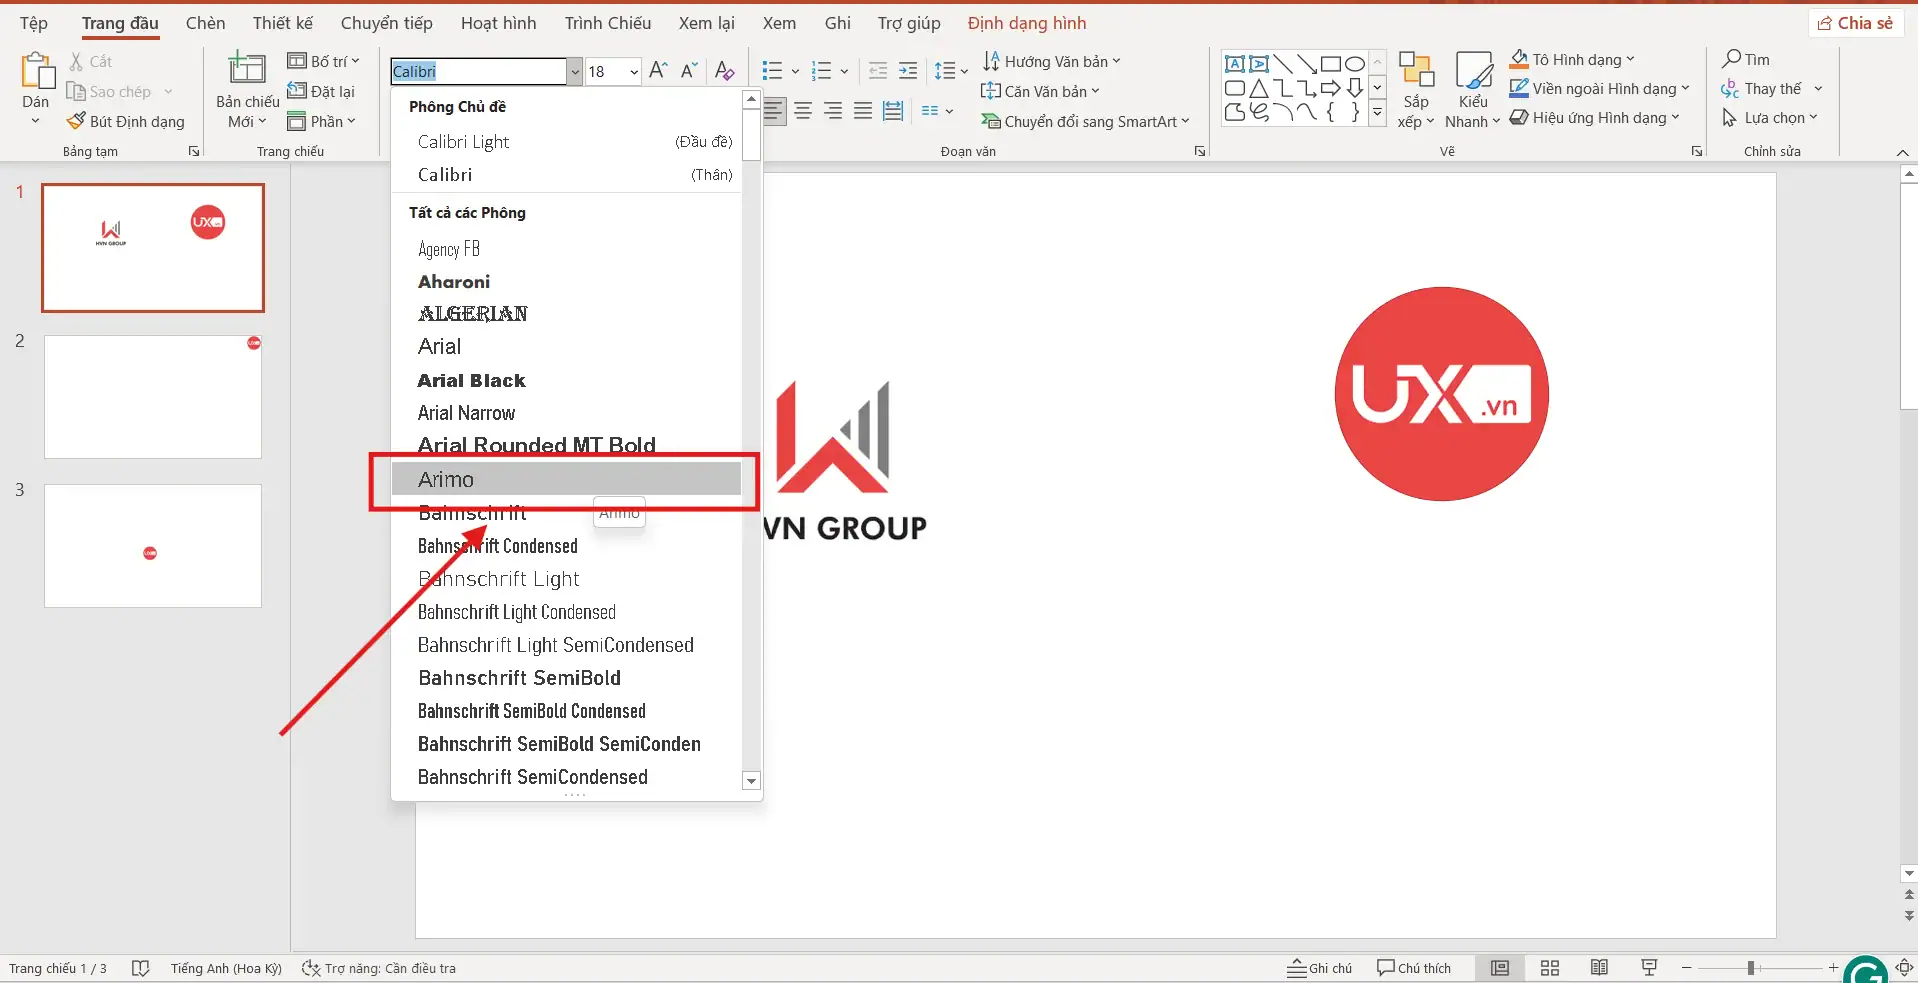
Task: Switch to the Chuyển tiếp ribbon tab
Action: click(386, 23)
